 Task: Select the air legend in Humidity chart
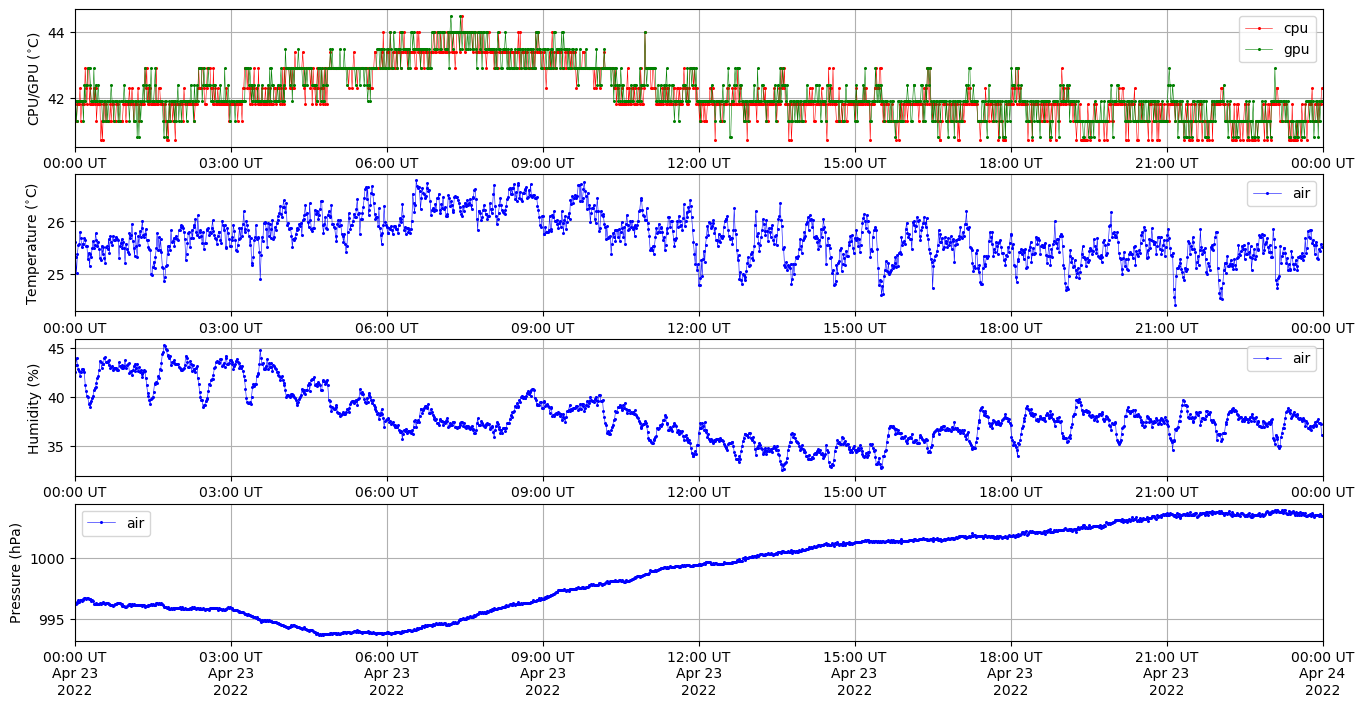[x=1301, y=358]
